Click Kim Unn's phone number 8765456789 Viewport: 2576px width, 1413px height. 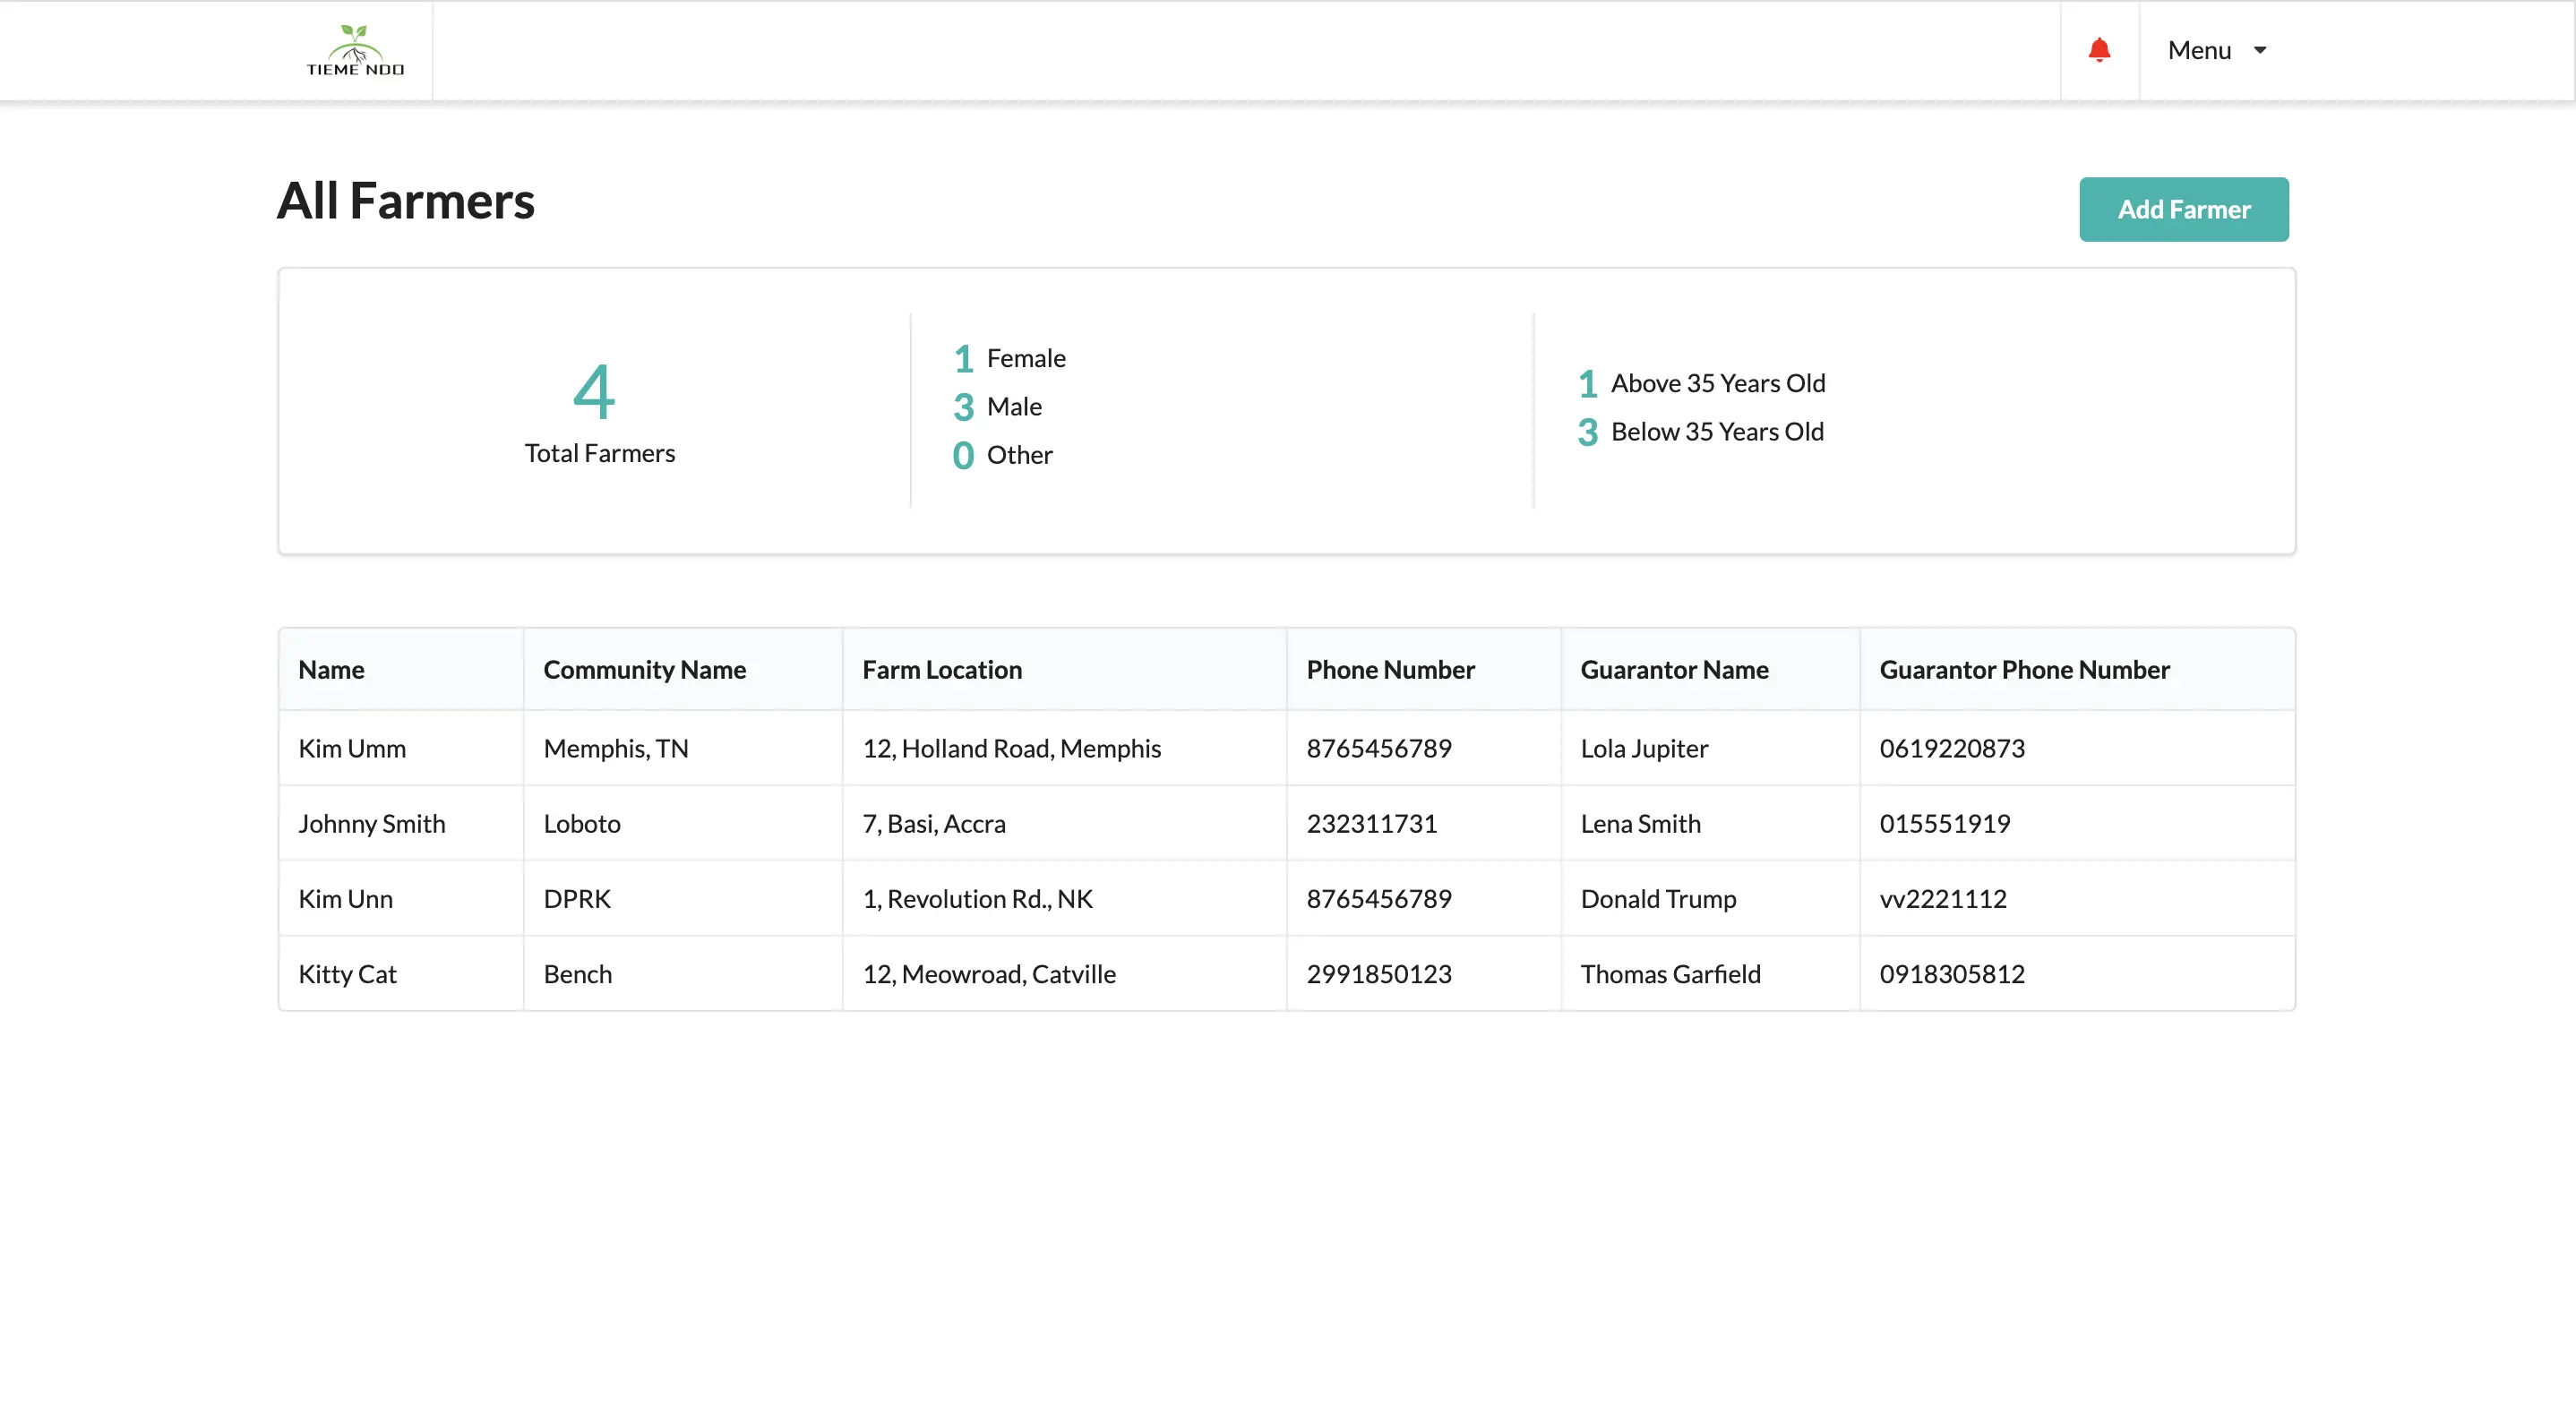[1379, 898]
